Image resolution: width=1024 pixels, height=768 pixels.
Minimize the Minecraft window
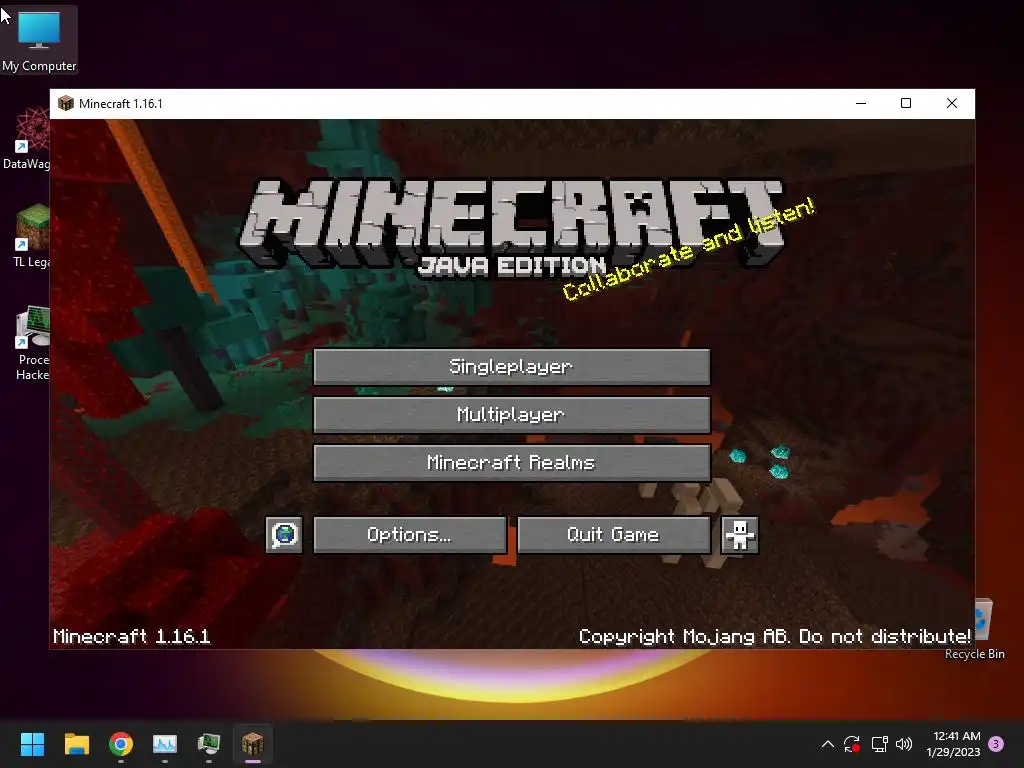[x=861, y=103]
